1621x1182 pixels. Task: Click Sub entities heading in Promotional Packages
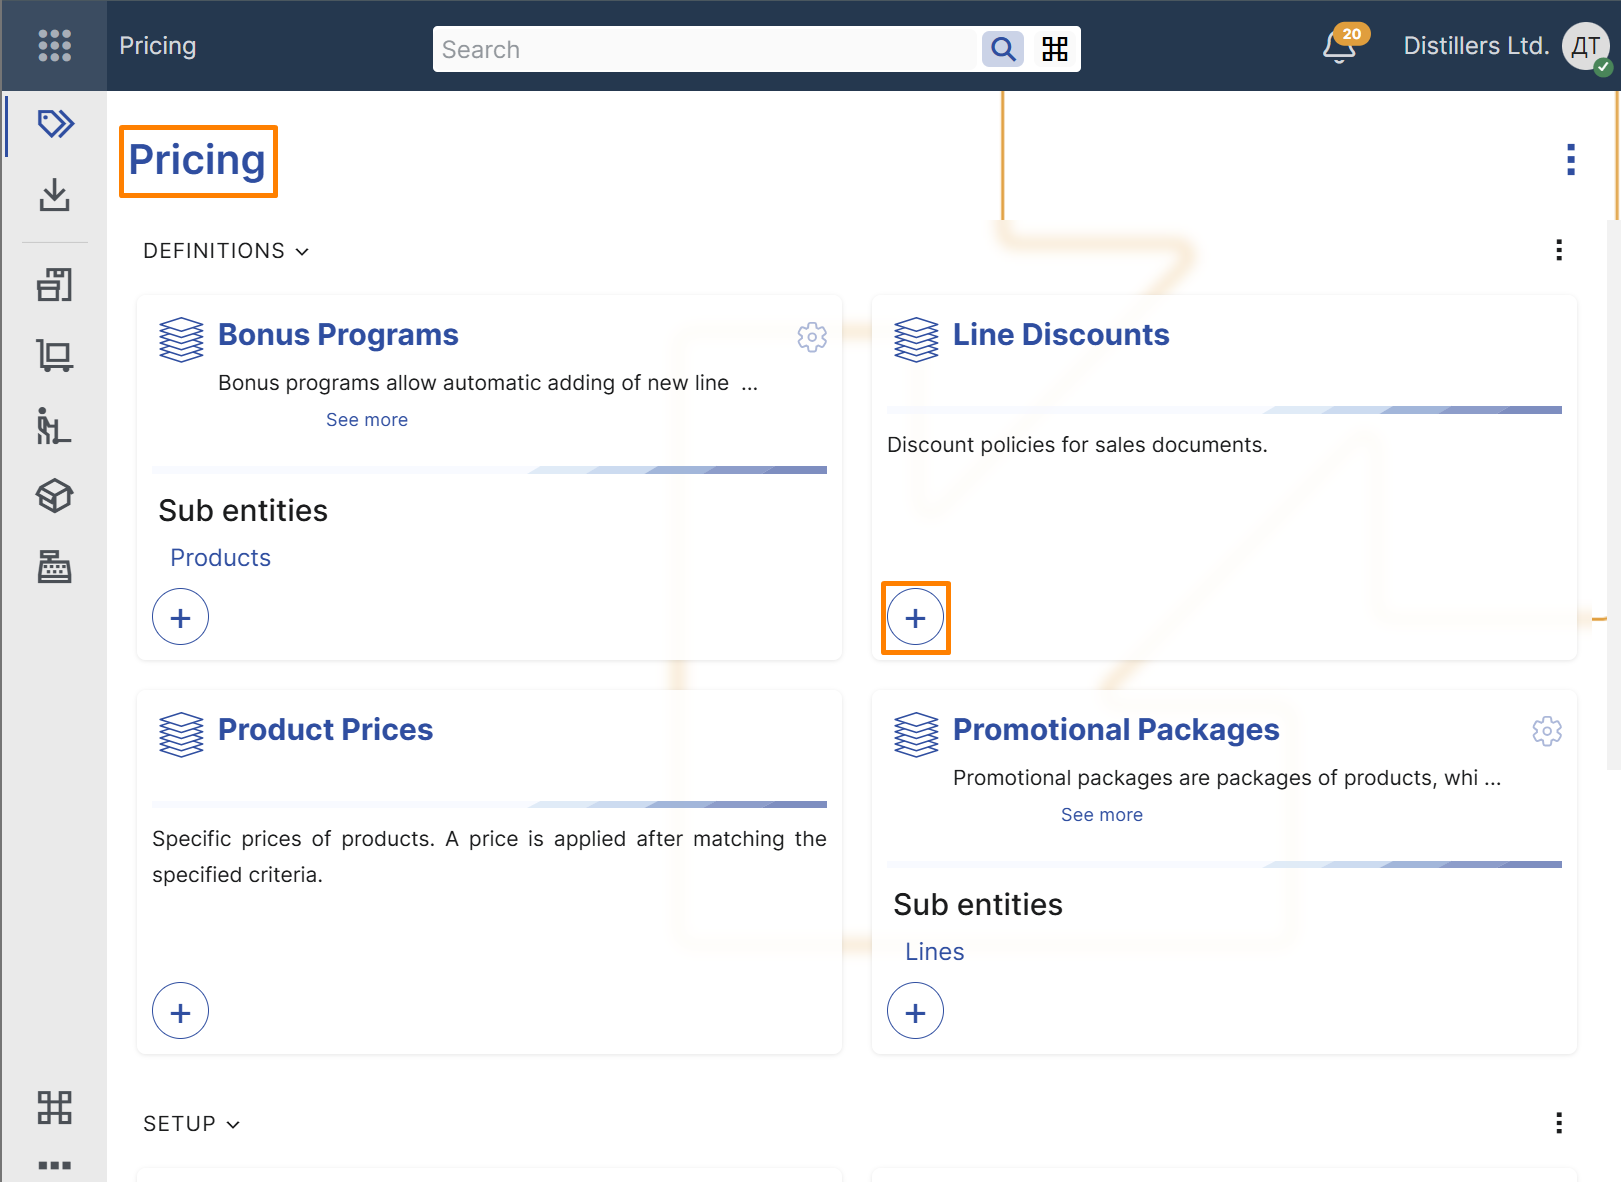(978, 905)
